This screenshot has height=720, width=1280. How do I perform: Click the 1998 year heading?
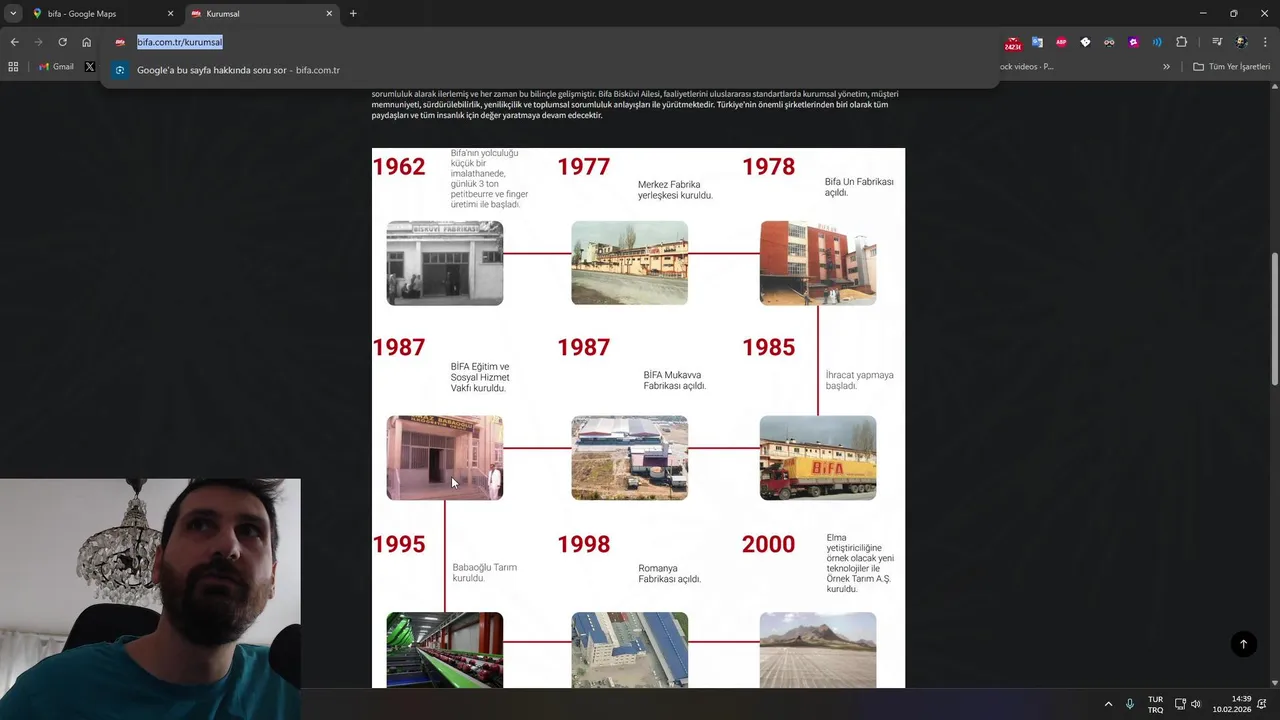pos(584,545)
